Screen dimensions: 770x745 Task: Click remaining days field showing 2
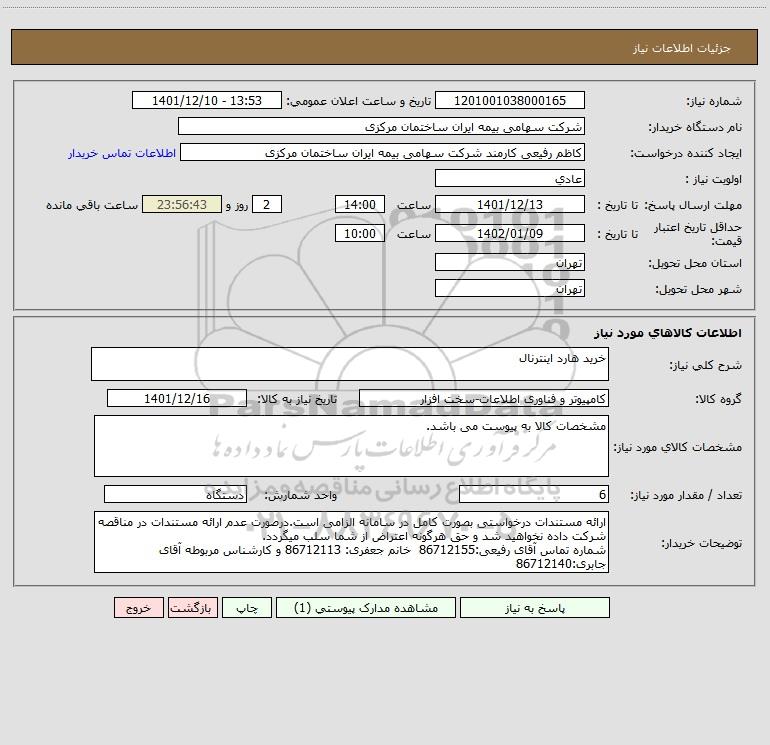(267, 204)
